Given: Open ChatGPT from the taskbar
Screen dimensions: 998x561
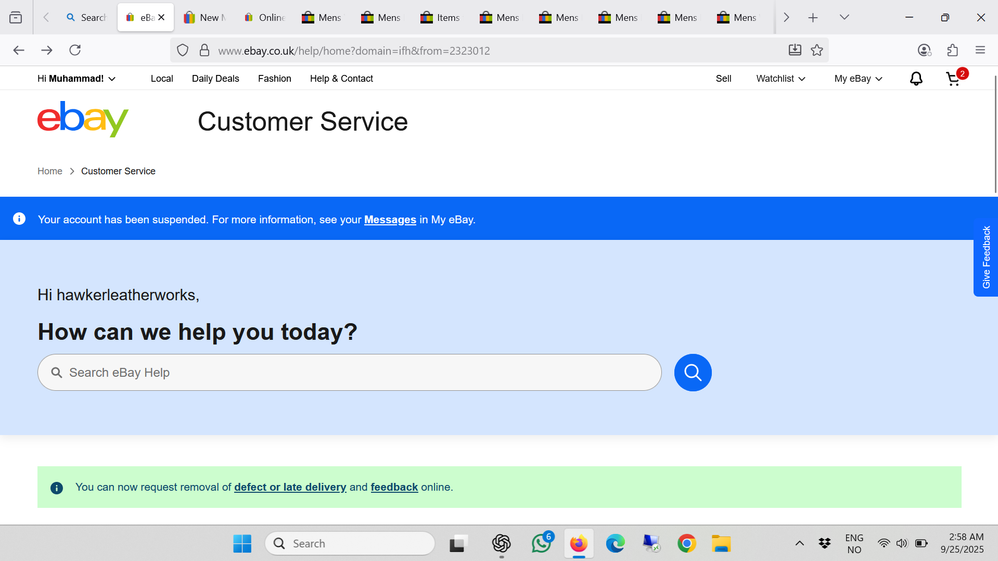Looking at the screenshot, I should click(502, 544).
